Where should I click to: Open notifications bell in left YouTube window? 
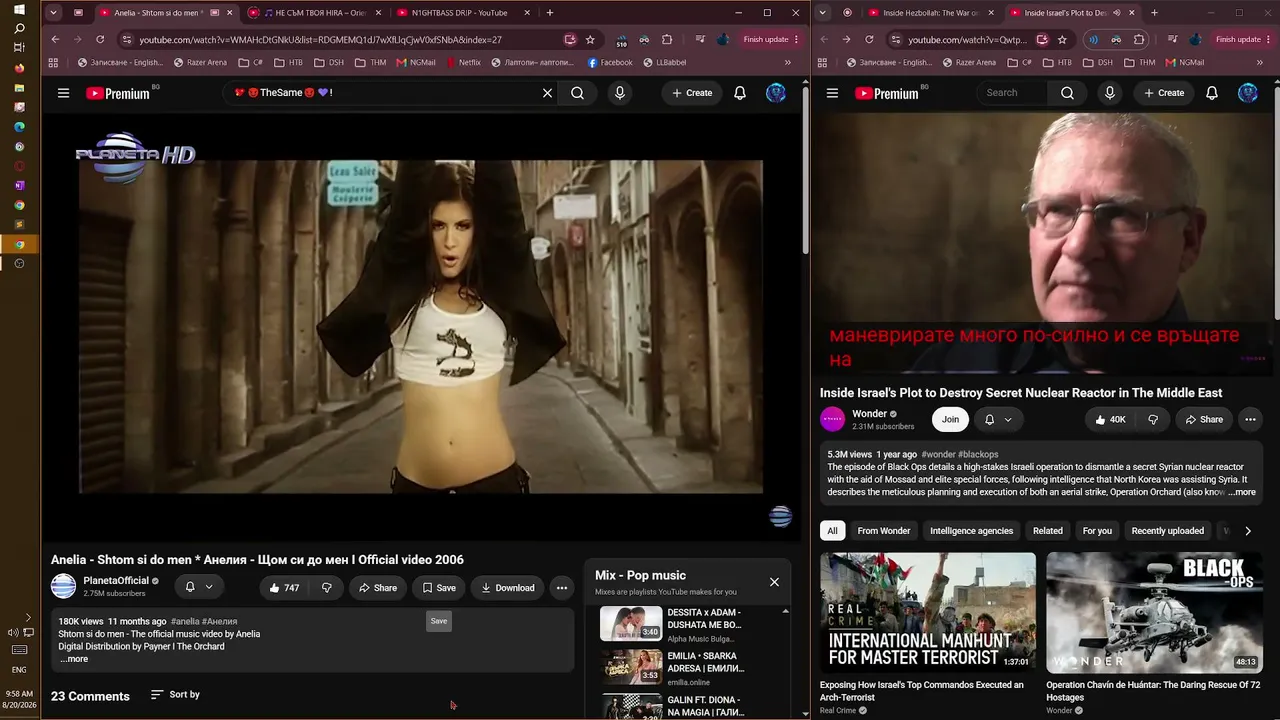click(740, 93)
